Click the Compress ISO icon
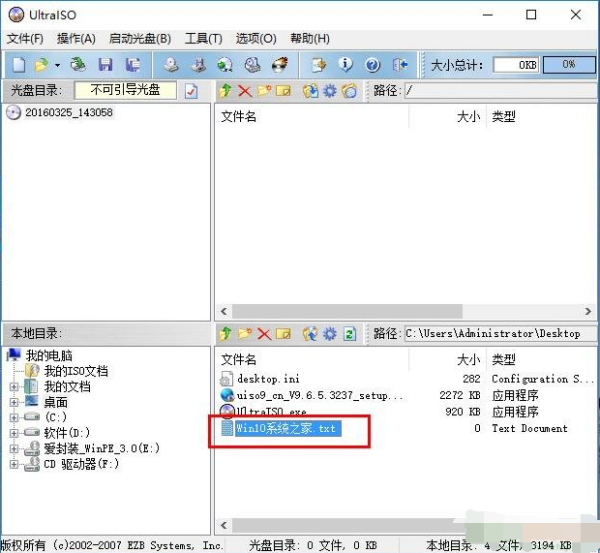600x553 pixels. click(x=198, y=65)
